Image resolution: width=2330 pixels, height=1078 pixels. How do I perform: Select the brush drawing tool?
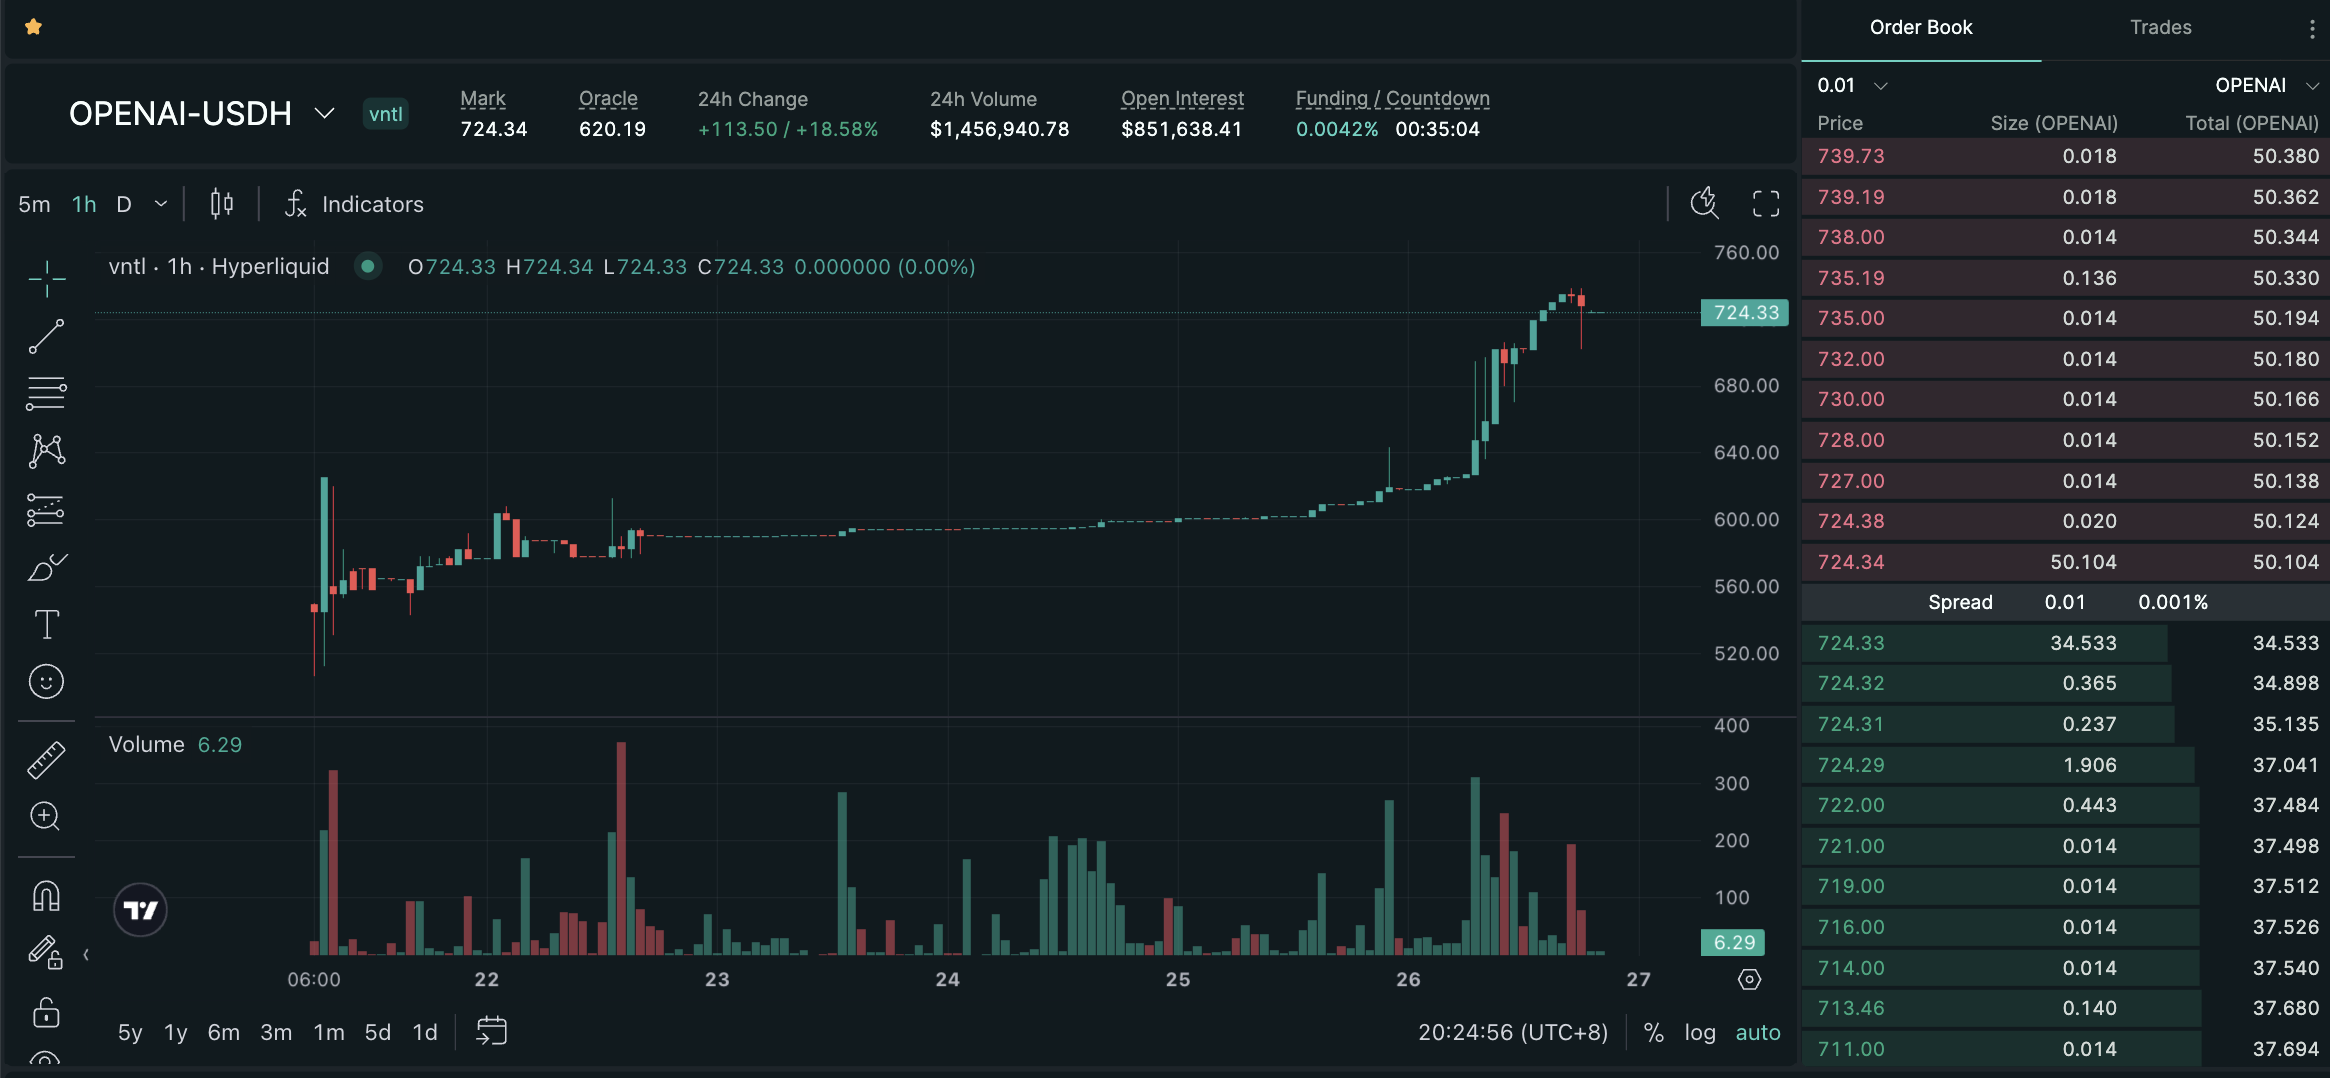click(47, 567)
